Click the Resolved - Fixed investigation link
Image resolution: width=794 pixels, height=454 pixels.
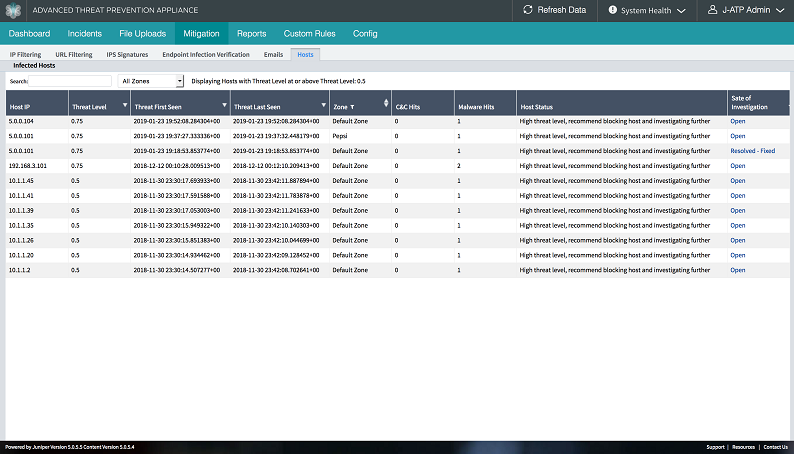[752, 151]
